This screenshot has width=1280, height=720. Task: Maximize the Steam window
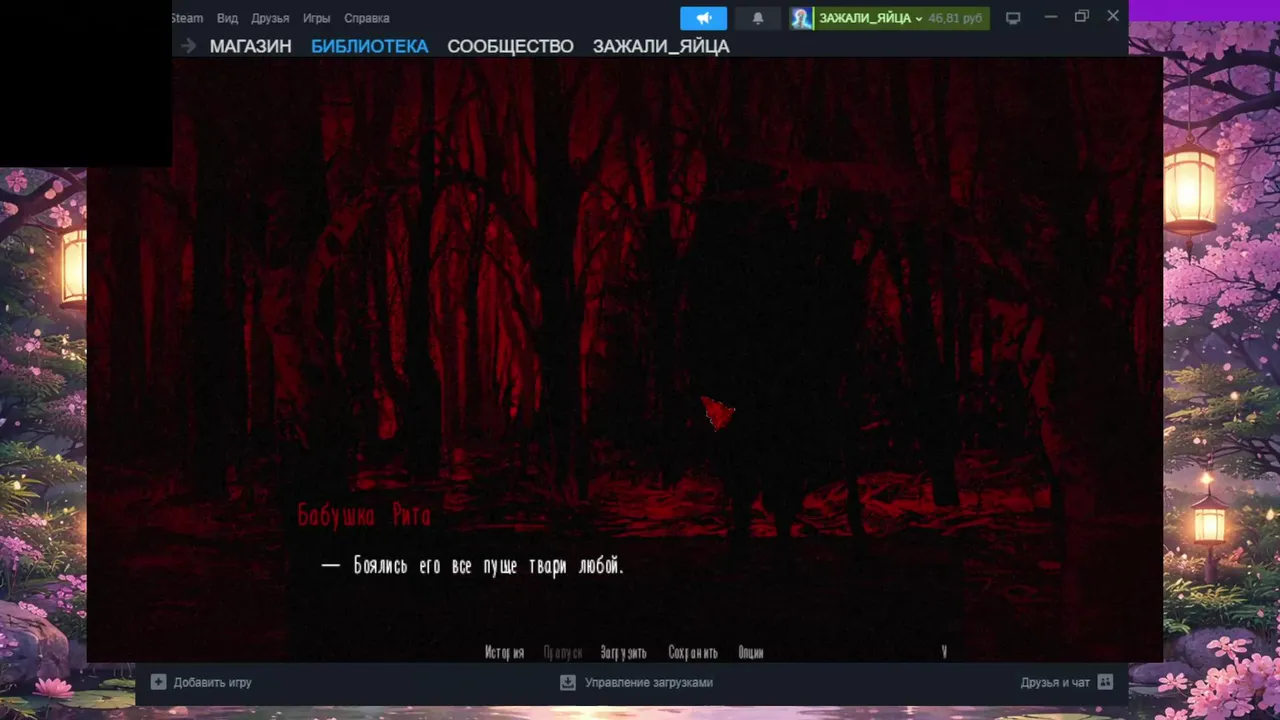pyautogui.click(x=1081, y=17)
